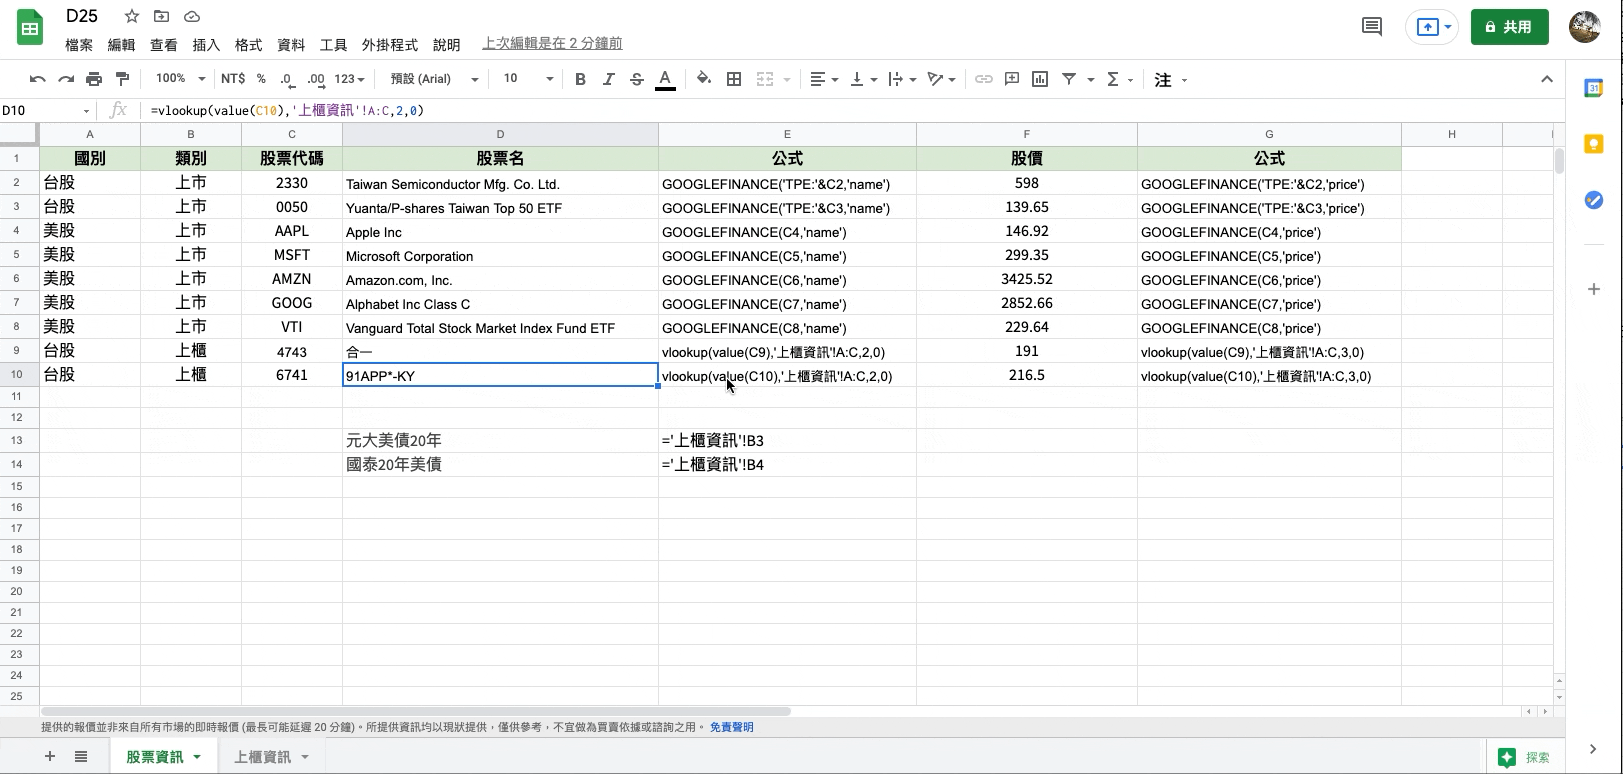This screenshot has width=1623, height=774.
Task: Open Google Tasks side panel
Action: tap(1594, 201)
